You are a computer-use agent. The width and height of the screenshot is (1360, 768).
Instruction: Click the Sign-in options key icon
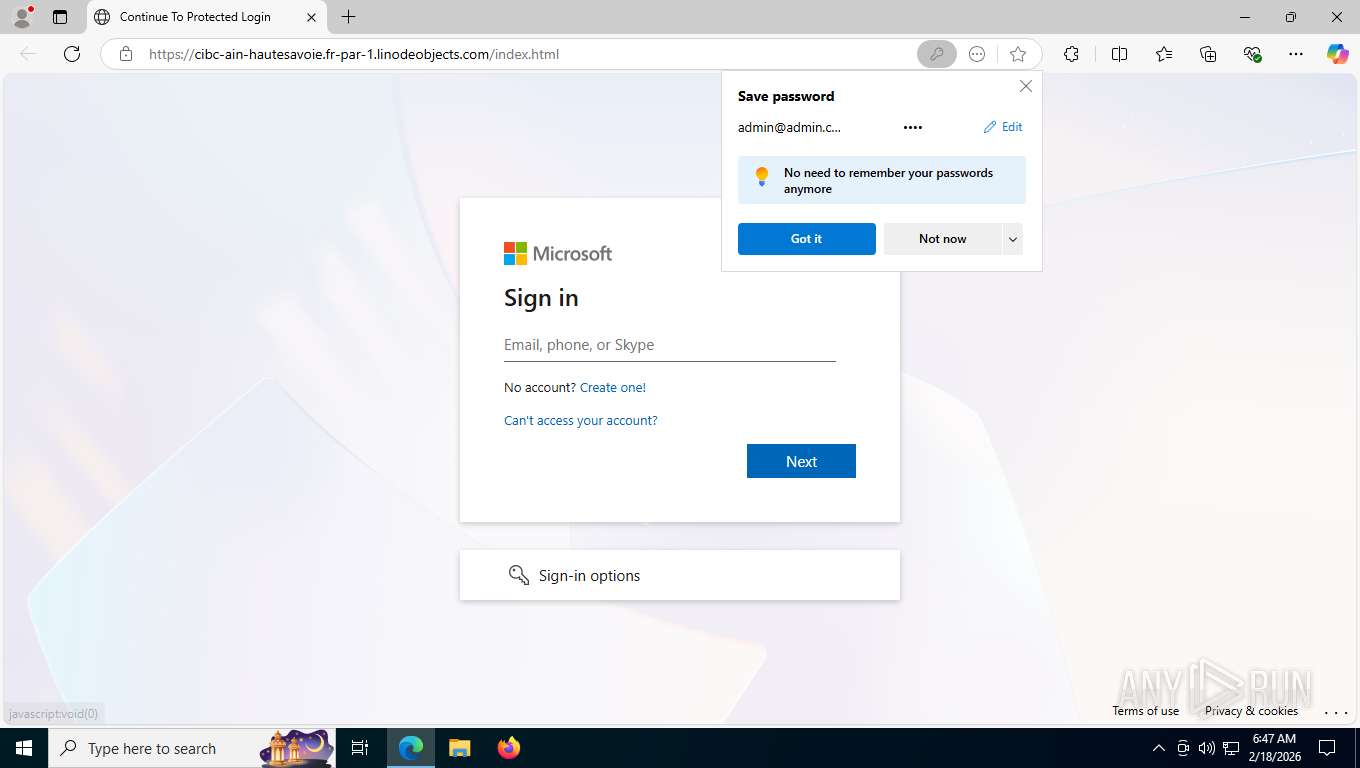point(519,575)
